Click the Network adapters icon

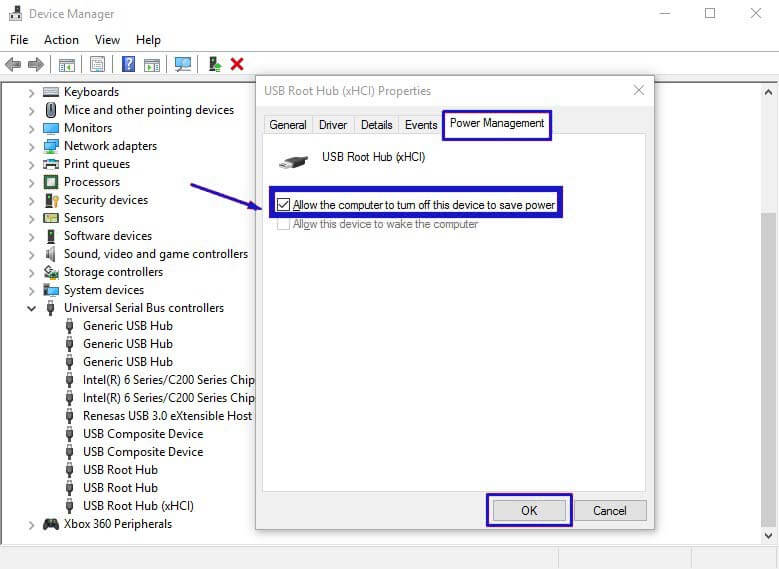pos(51,146)
